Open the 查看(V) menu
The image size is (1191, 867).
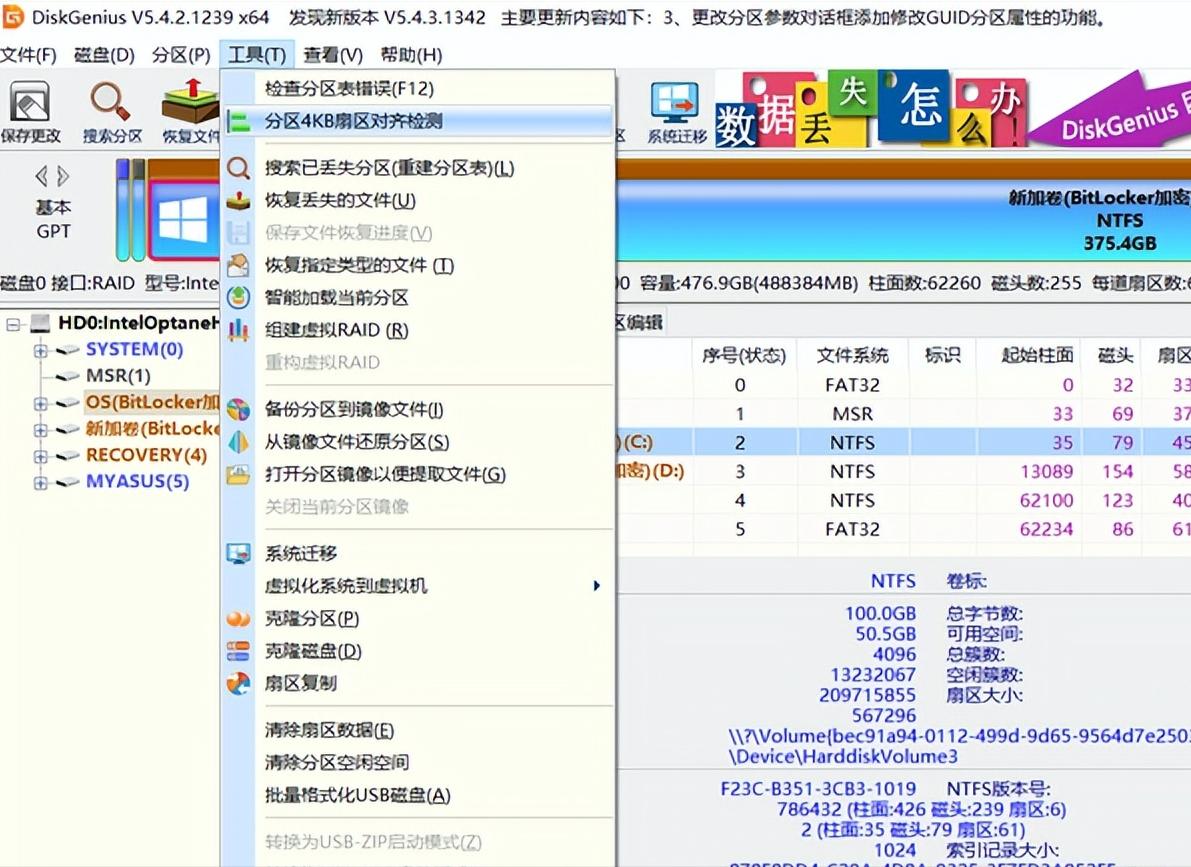334,55
